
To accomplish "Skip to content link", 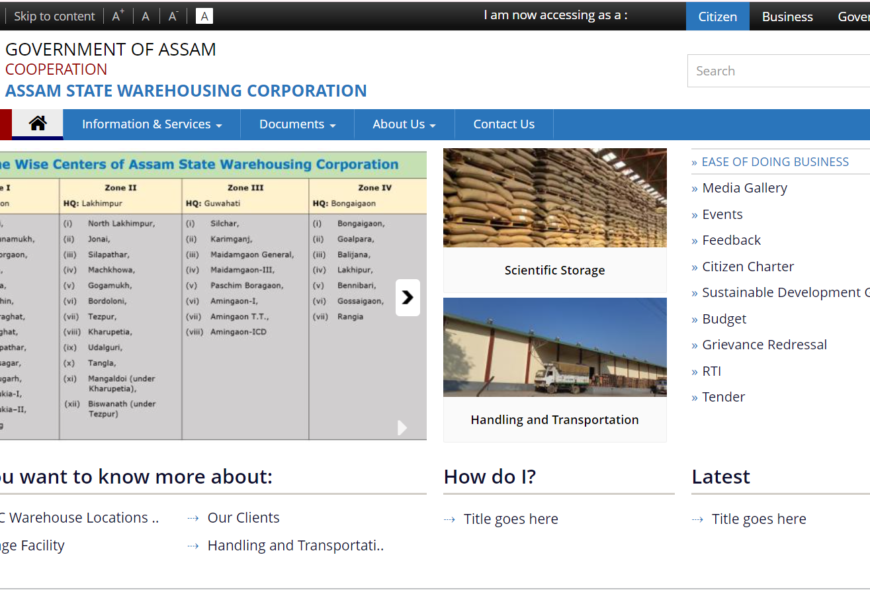I will (54, 16).
